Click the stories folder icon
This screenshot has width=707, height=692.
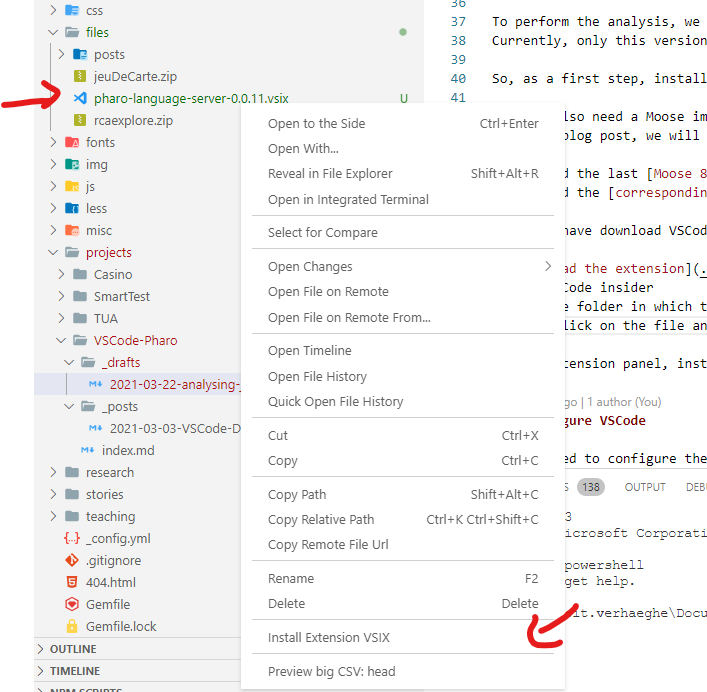pos(72,494)
